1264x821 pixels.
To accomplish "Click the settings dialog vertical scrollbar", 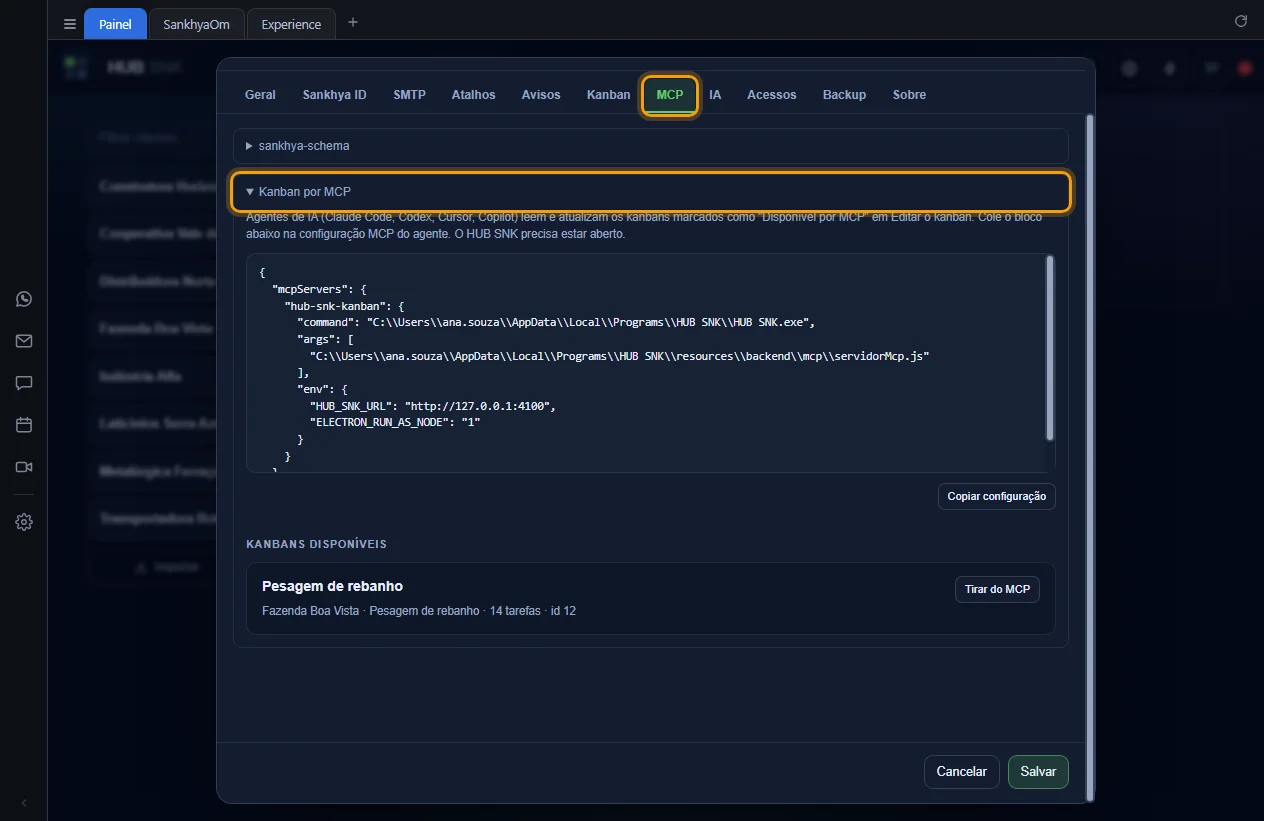I will coord(1089,457).
